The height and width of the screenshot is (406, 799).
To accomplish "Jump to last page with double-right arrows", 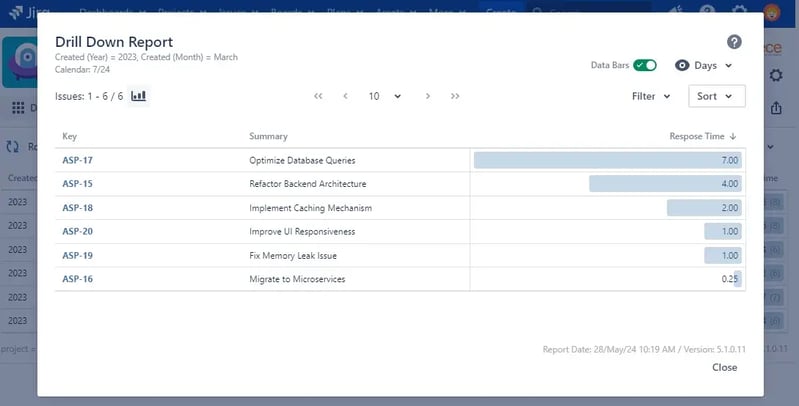I will [x=455, y=96].
